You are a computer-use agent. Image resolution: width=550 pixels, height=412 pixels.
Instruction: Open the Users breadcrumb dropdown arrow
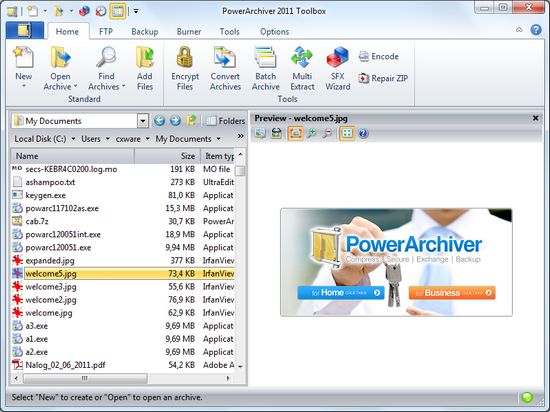(108, 139)
